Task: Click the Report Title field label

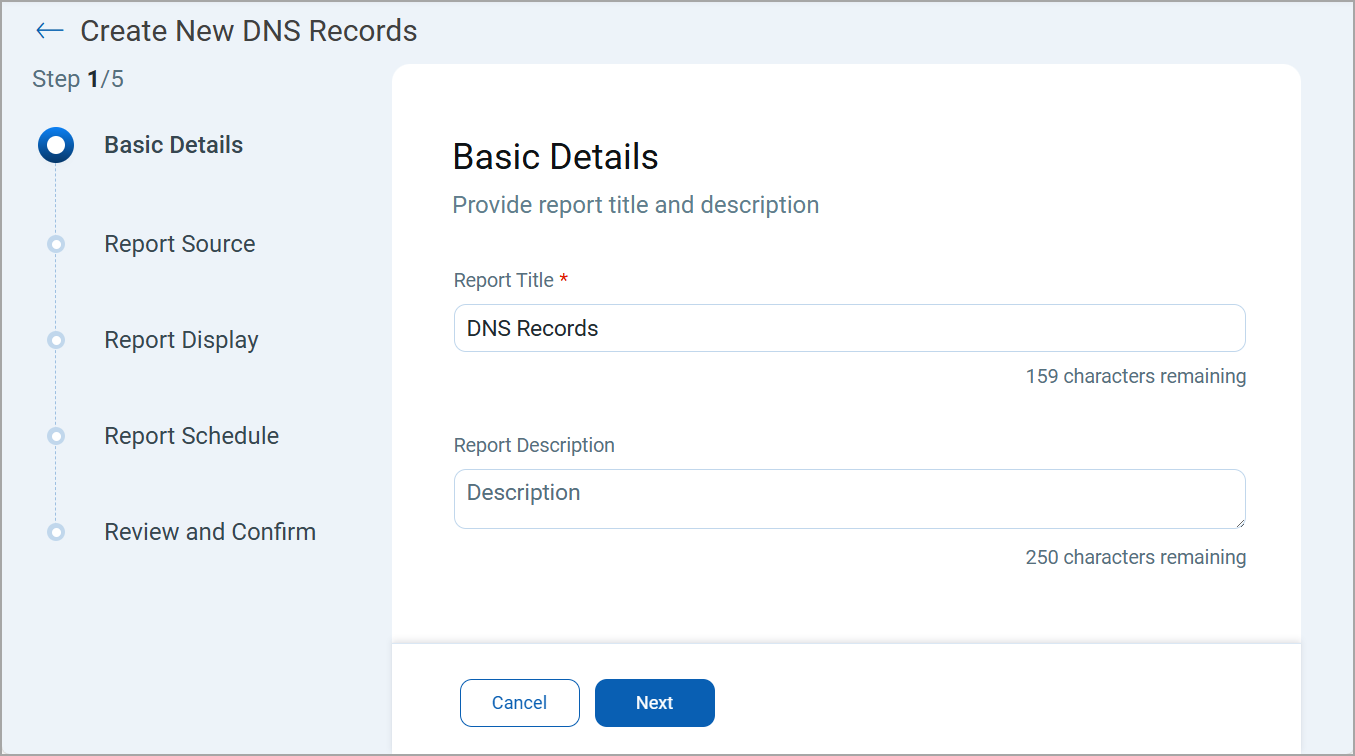Action: pyautogui.click(x=504, y=281)
